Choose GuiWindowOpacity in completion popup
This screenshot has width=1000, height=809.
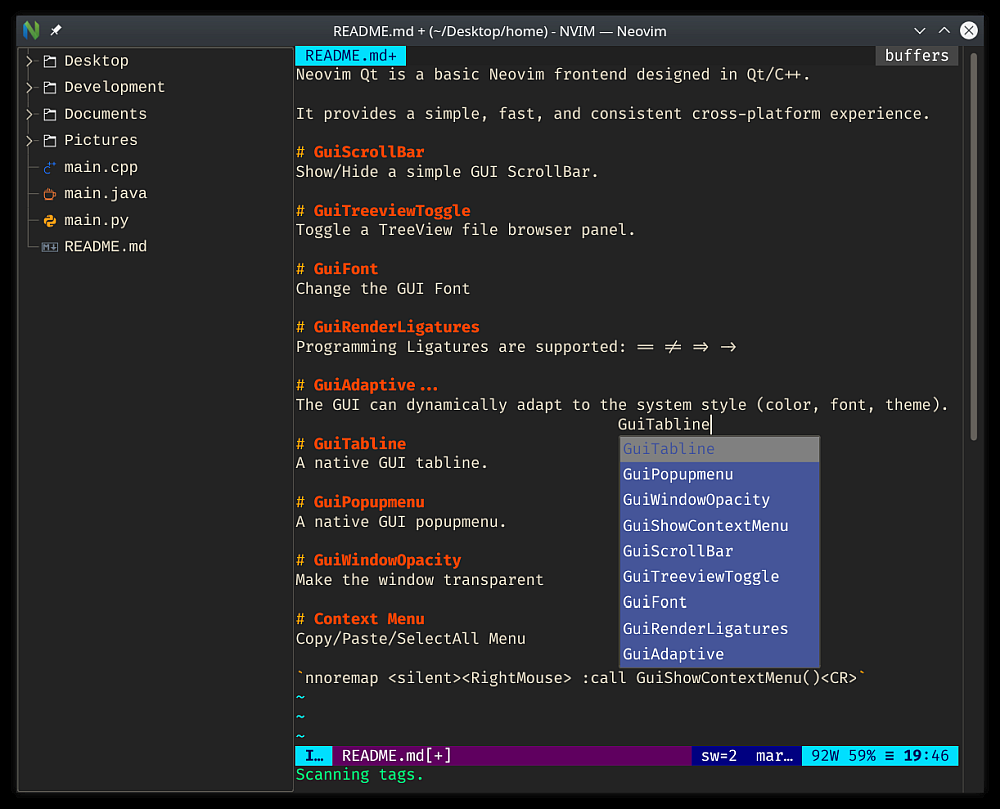(719, 500)
